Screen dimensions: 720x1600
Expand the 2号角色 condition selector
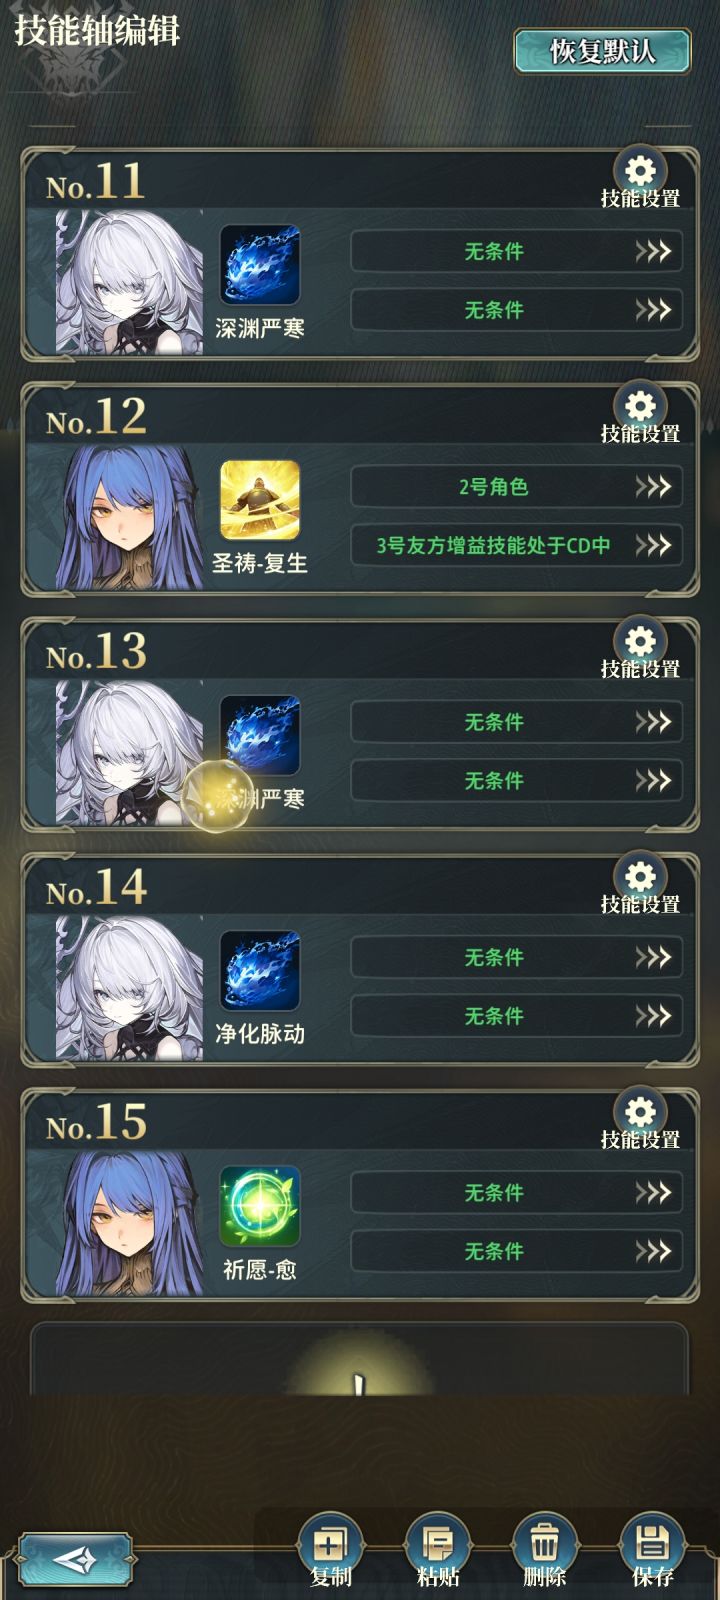click(x=517, y=487)
